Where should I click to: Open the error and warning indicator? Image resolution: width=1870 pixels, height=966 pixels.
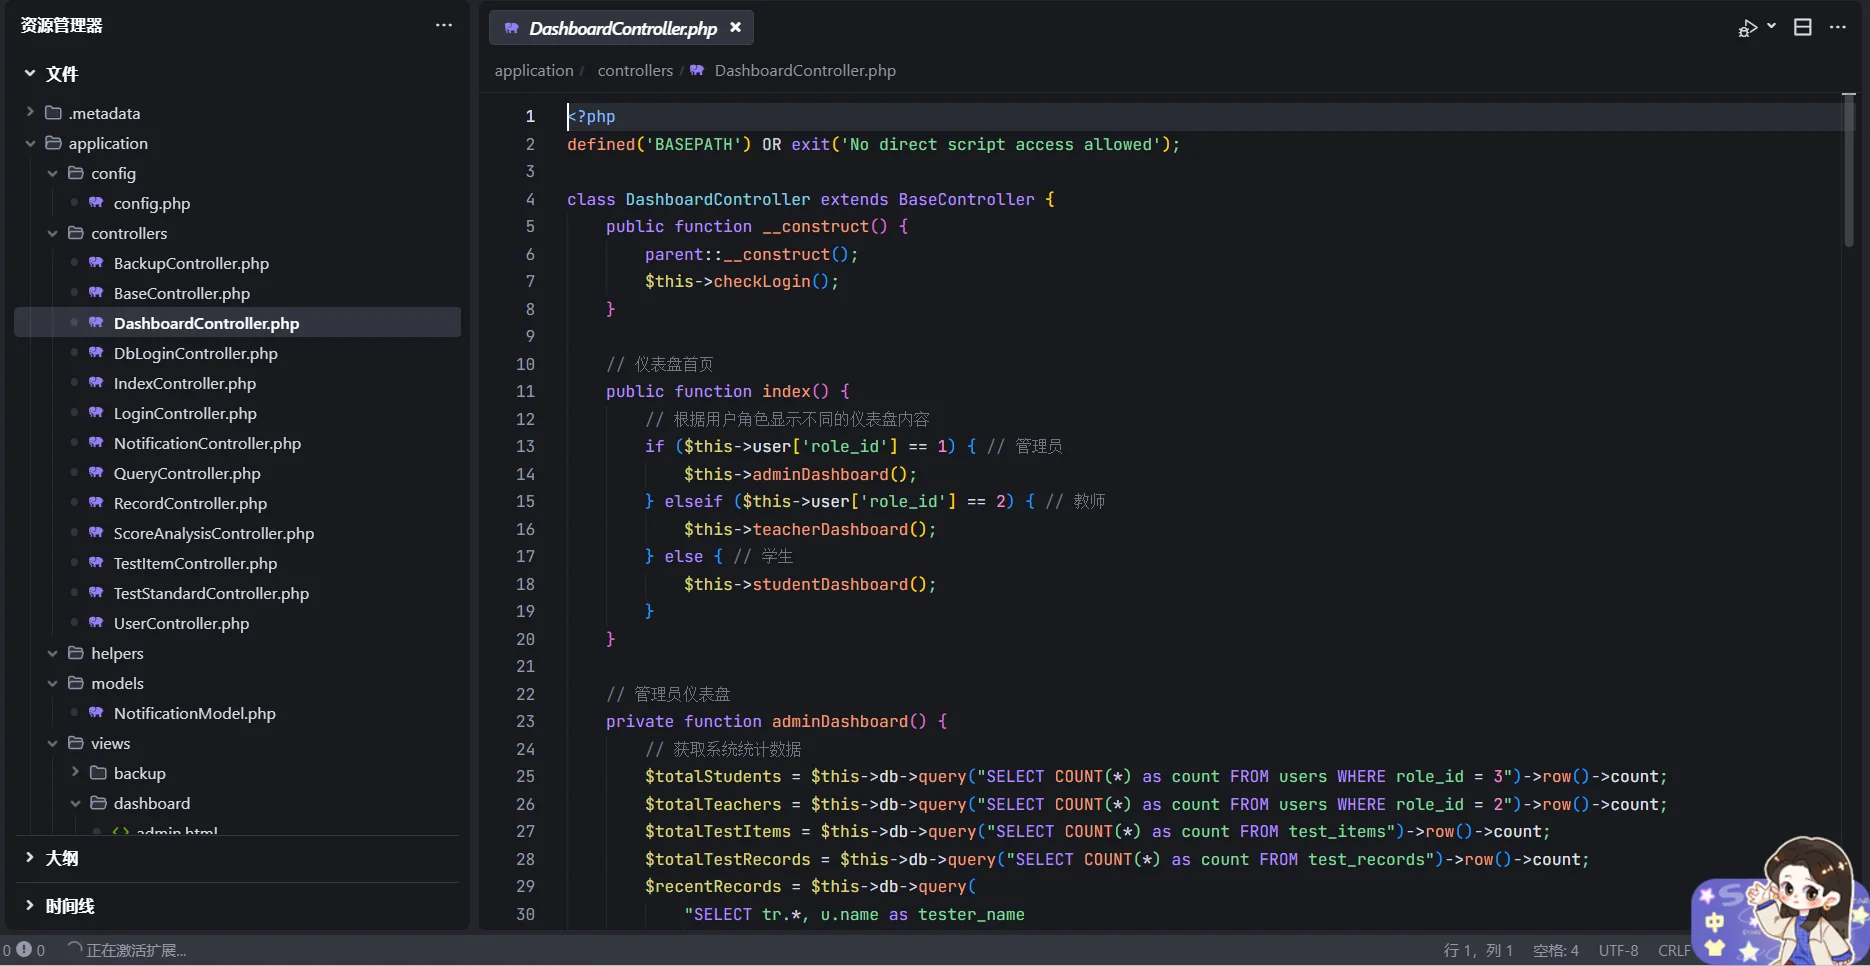point(22,949)
